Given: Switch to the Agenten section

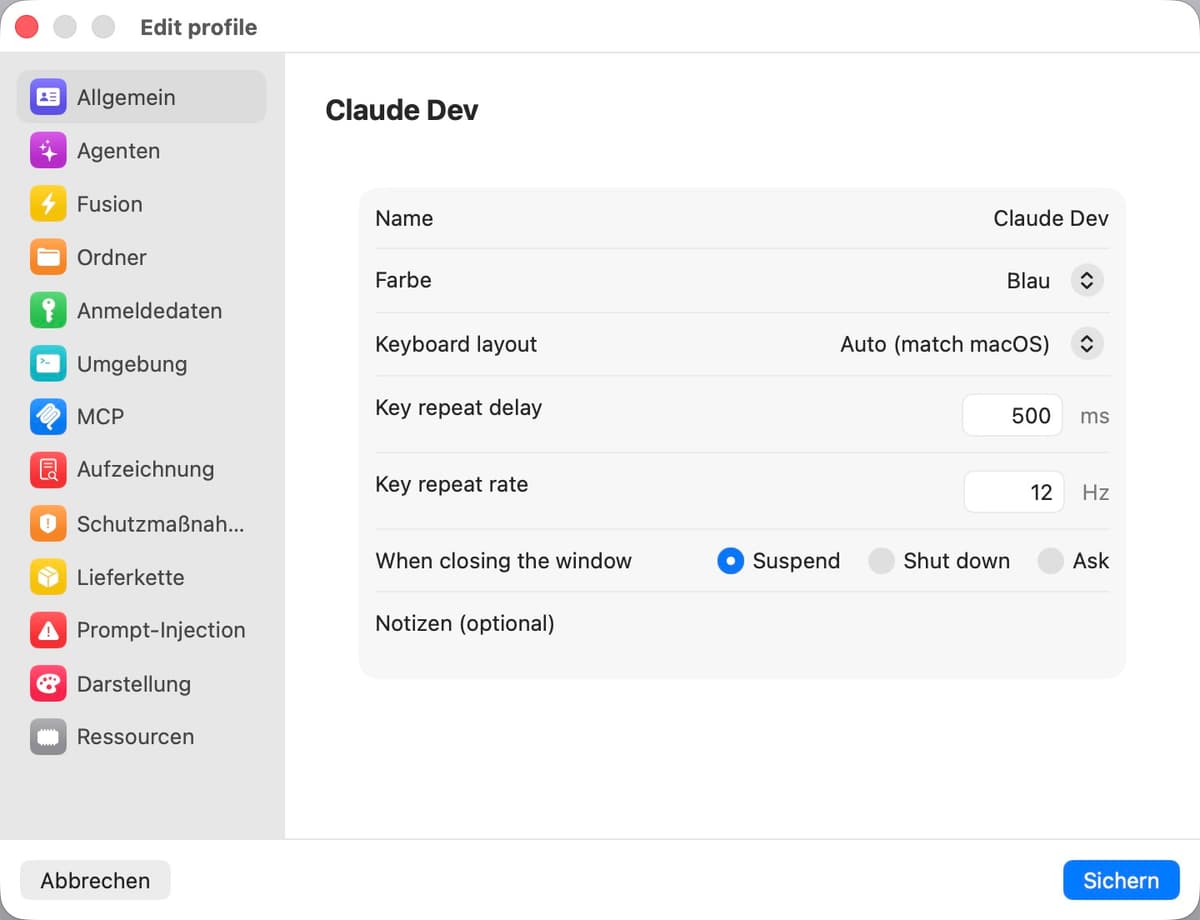Looking at the screenshot, I should click(x=118, y=151).
